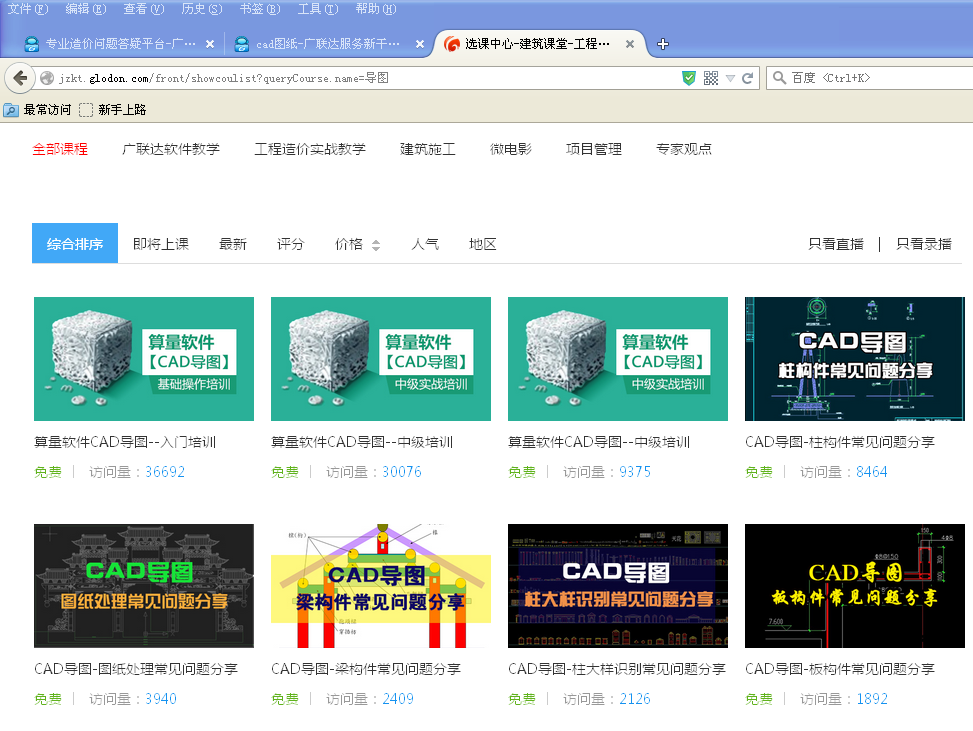Open the 柱大样识别常见问题分享 thumbnail
The image size is (973, 731).
[x=618, y=586]
